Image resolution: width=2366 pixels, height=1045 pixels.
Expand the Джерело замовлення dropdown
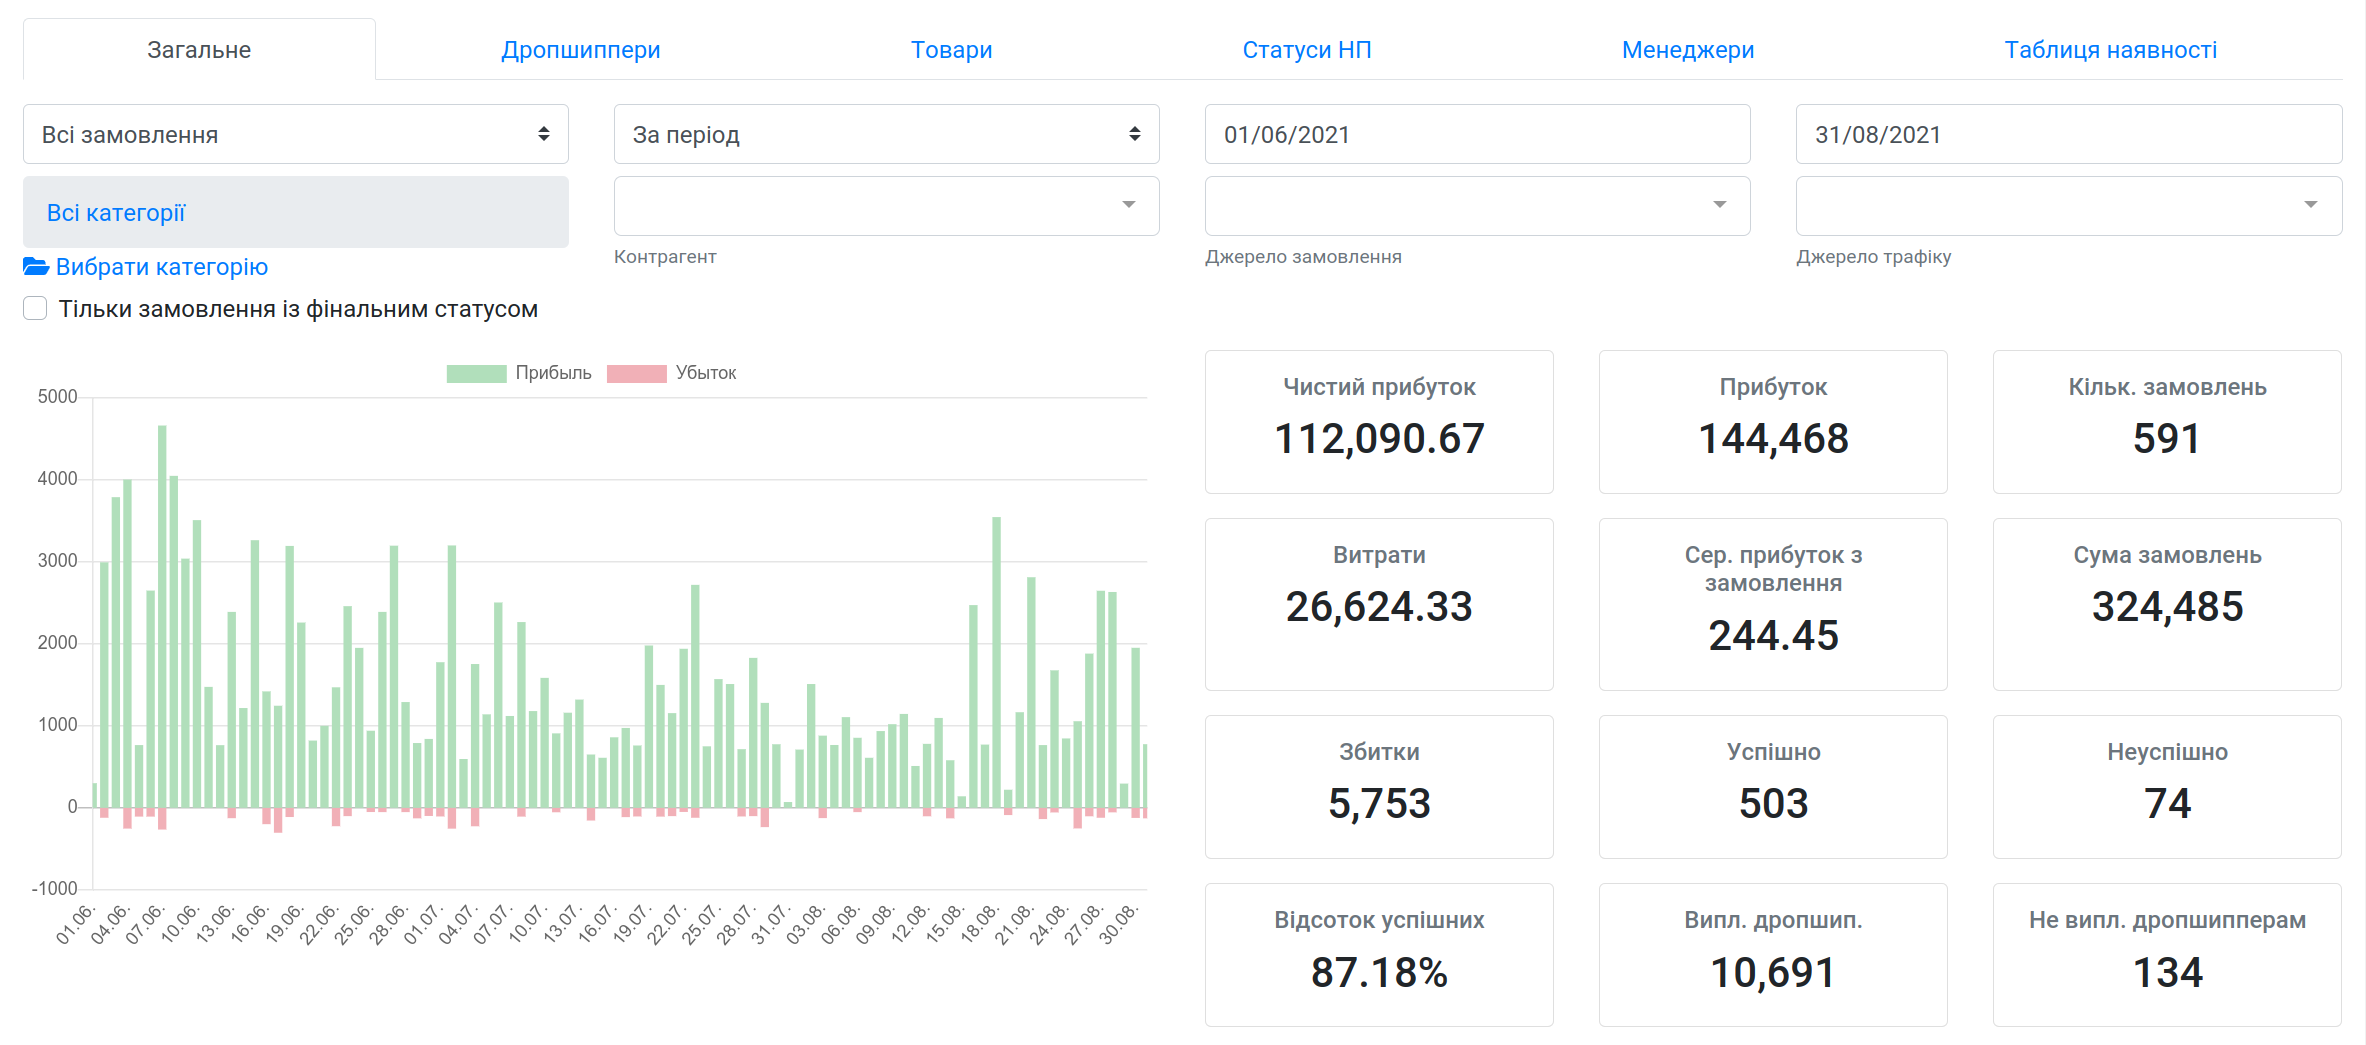pyautogui.click(x=1478, y=206)
